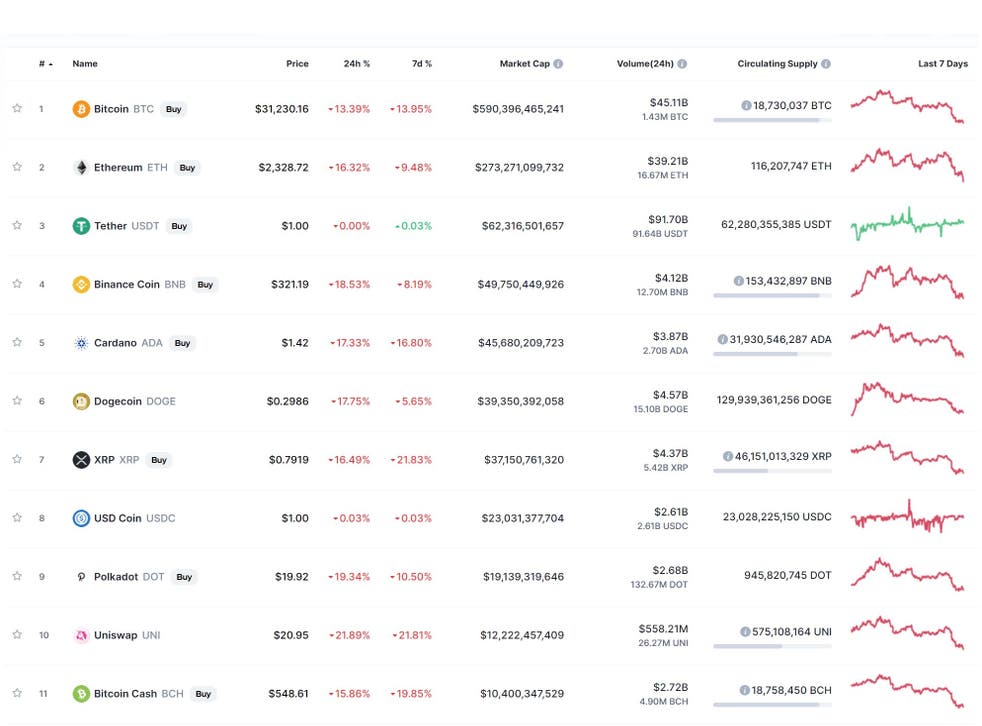
Task: Sort by the Volume(24h) column header
Action: (645, 64)
